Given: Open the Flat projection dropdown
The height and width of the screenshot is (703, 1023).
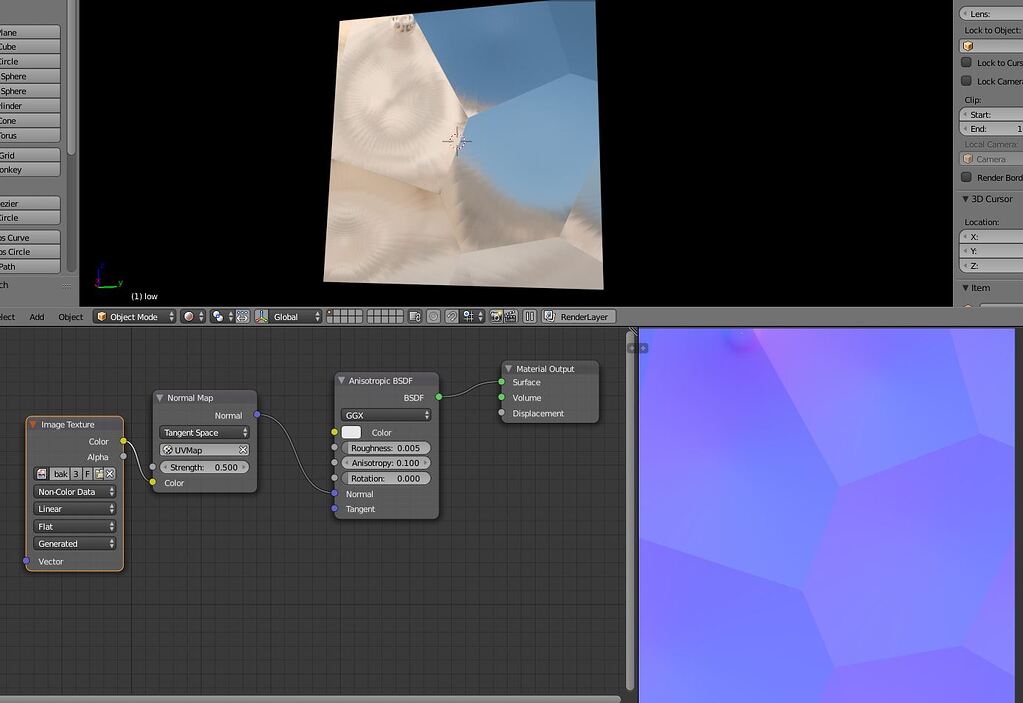Looking at the screenshot, I should [x=74, y=526].
